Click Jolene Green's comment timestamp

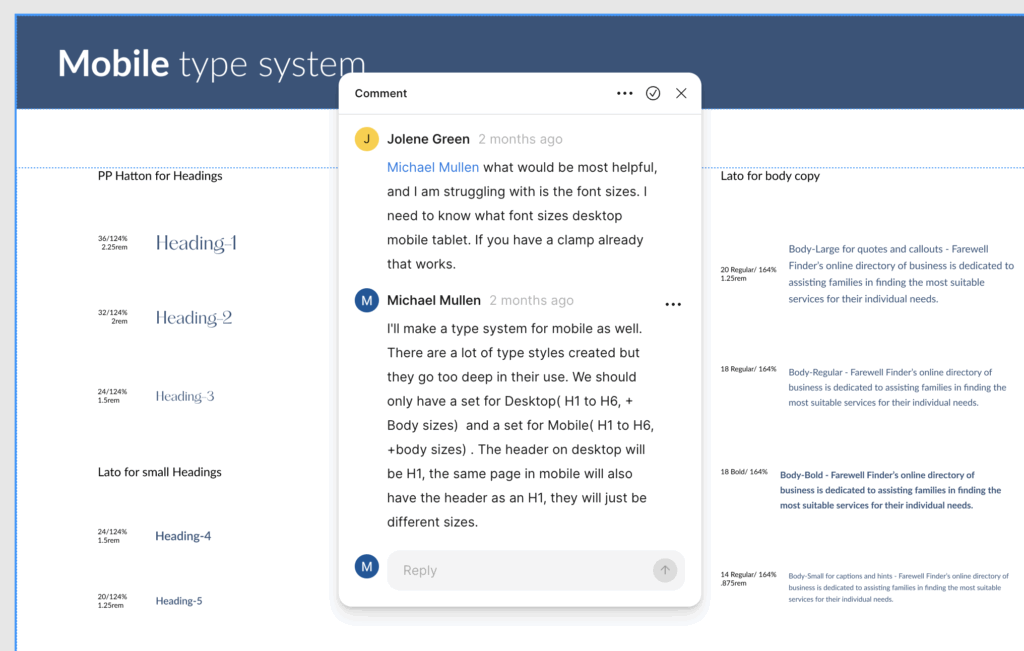pyautogui.click(x=520, y=139)
